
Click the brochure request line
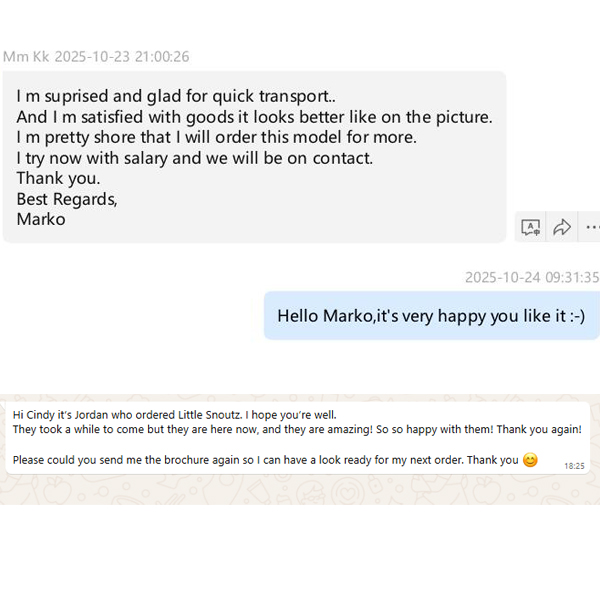(x=266, y=460)
